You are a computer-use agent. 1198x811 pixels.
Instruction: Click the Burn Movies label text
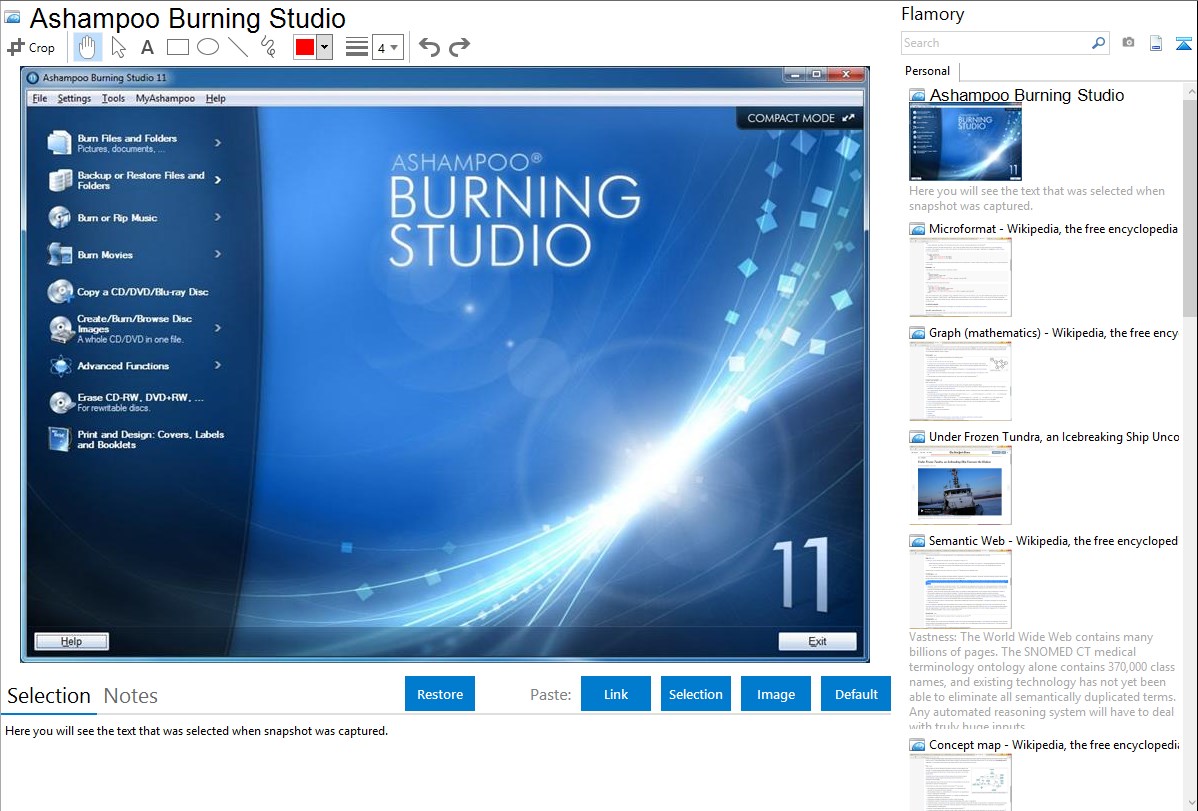click(x=105, y=255)
